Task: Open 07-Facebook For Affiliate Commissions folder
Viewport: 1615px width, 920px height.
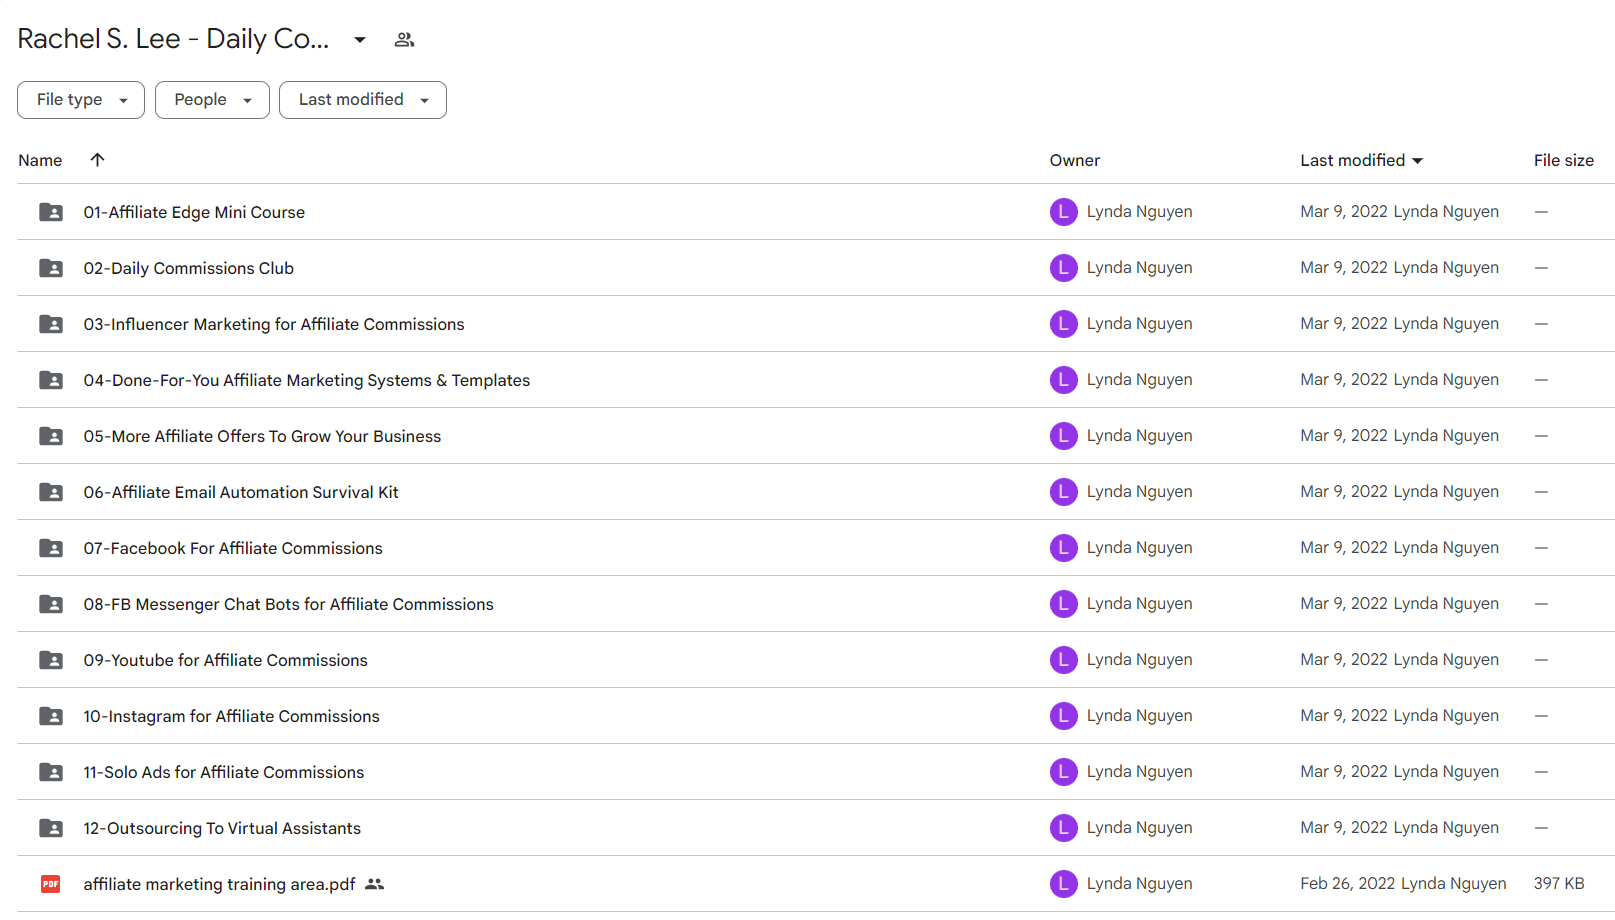Action: (x=233, y=548)
